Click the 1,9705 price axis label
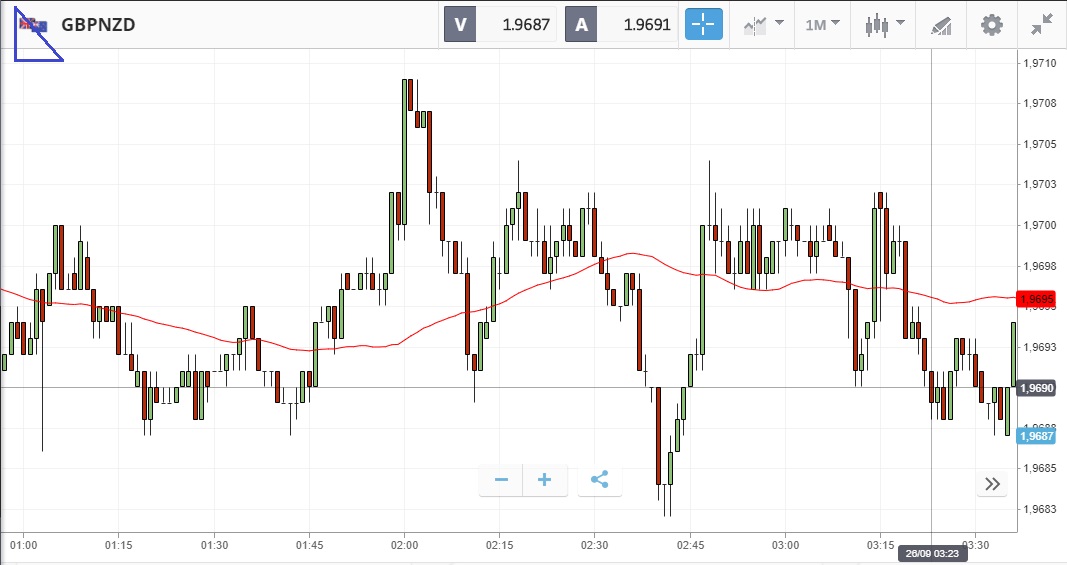1067x565 pixels. click(1040, 144)
